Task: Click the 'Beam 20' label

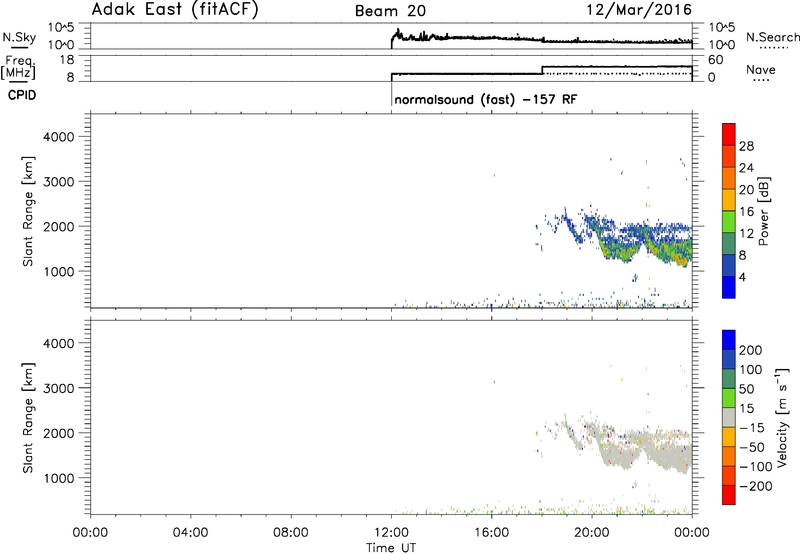Action: click(390, 11)
